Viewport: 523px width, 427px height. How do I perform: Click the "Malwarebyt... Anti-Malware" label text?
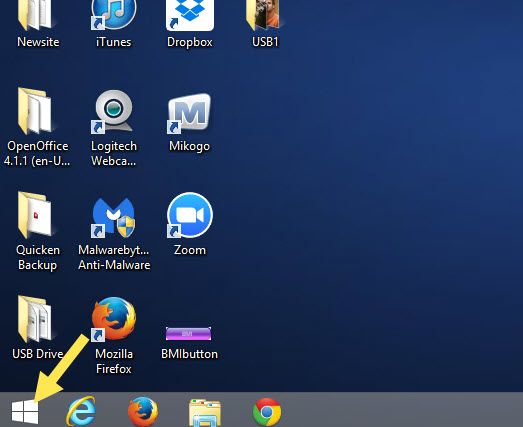click(x=114, y=258)
